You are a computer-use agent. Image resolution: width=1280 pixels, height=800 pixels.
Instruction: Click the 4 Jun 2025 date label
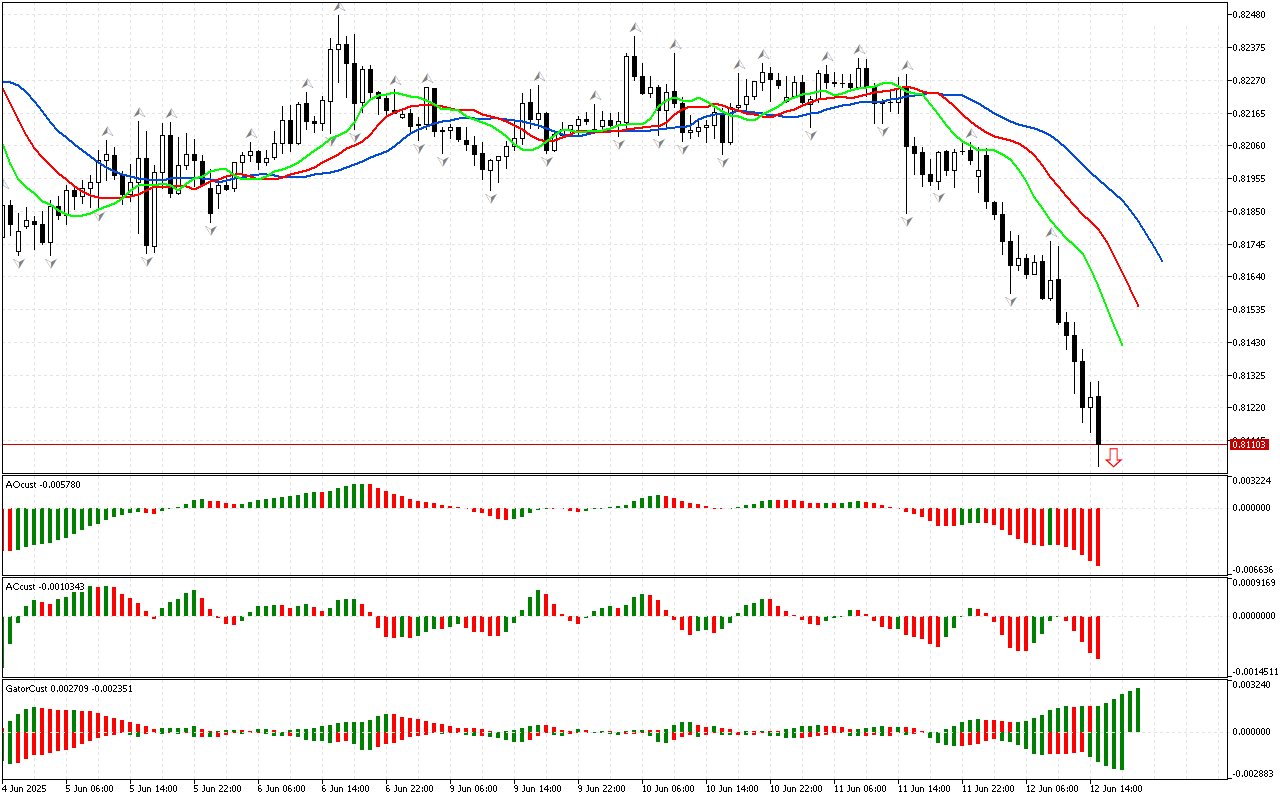click(x=26, y=789)
